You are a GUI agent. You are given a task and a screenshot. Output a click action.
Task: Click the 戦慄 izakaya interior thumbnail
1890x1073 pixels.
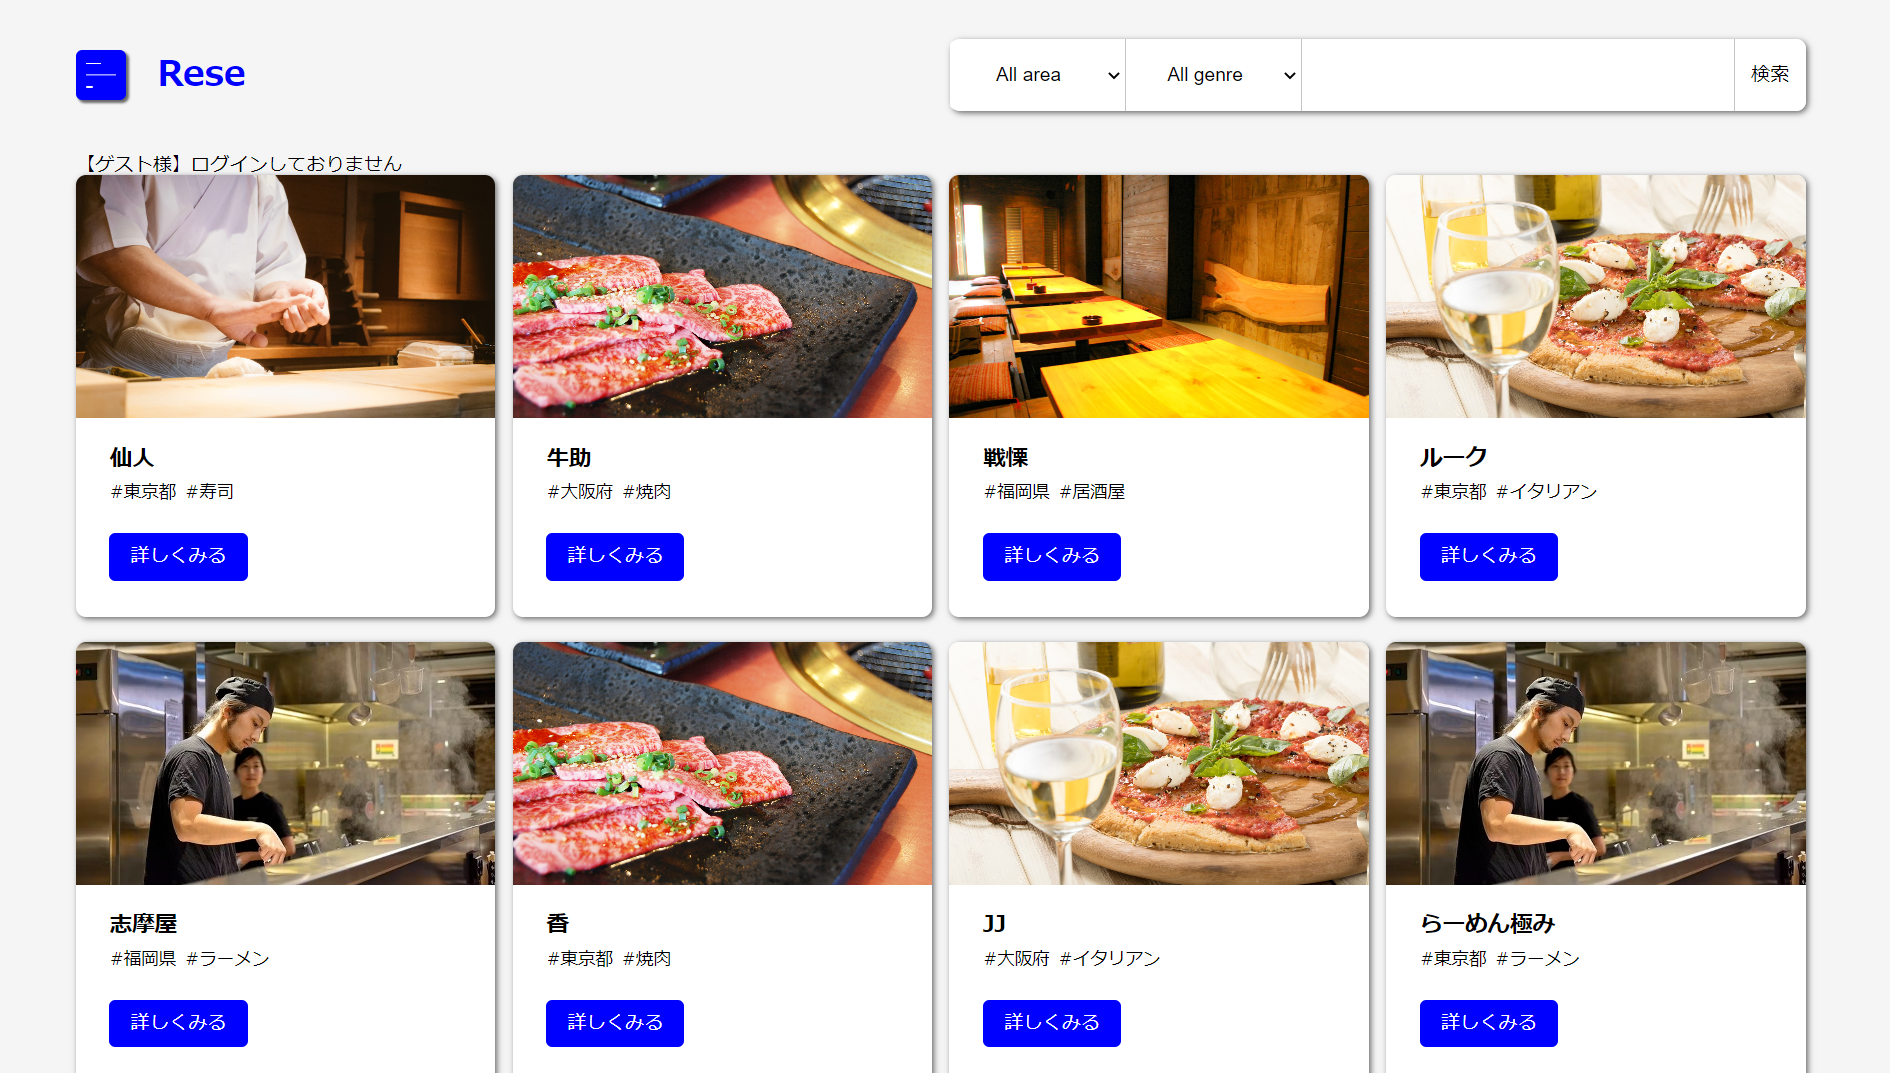tap(1158, 296)
